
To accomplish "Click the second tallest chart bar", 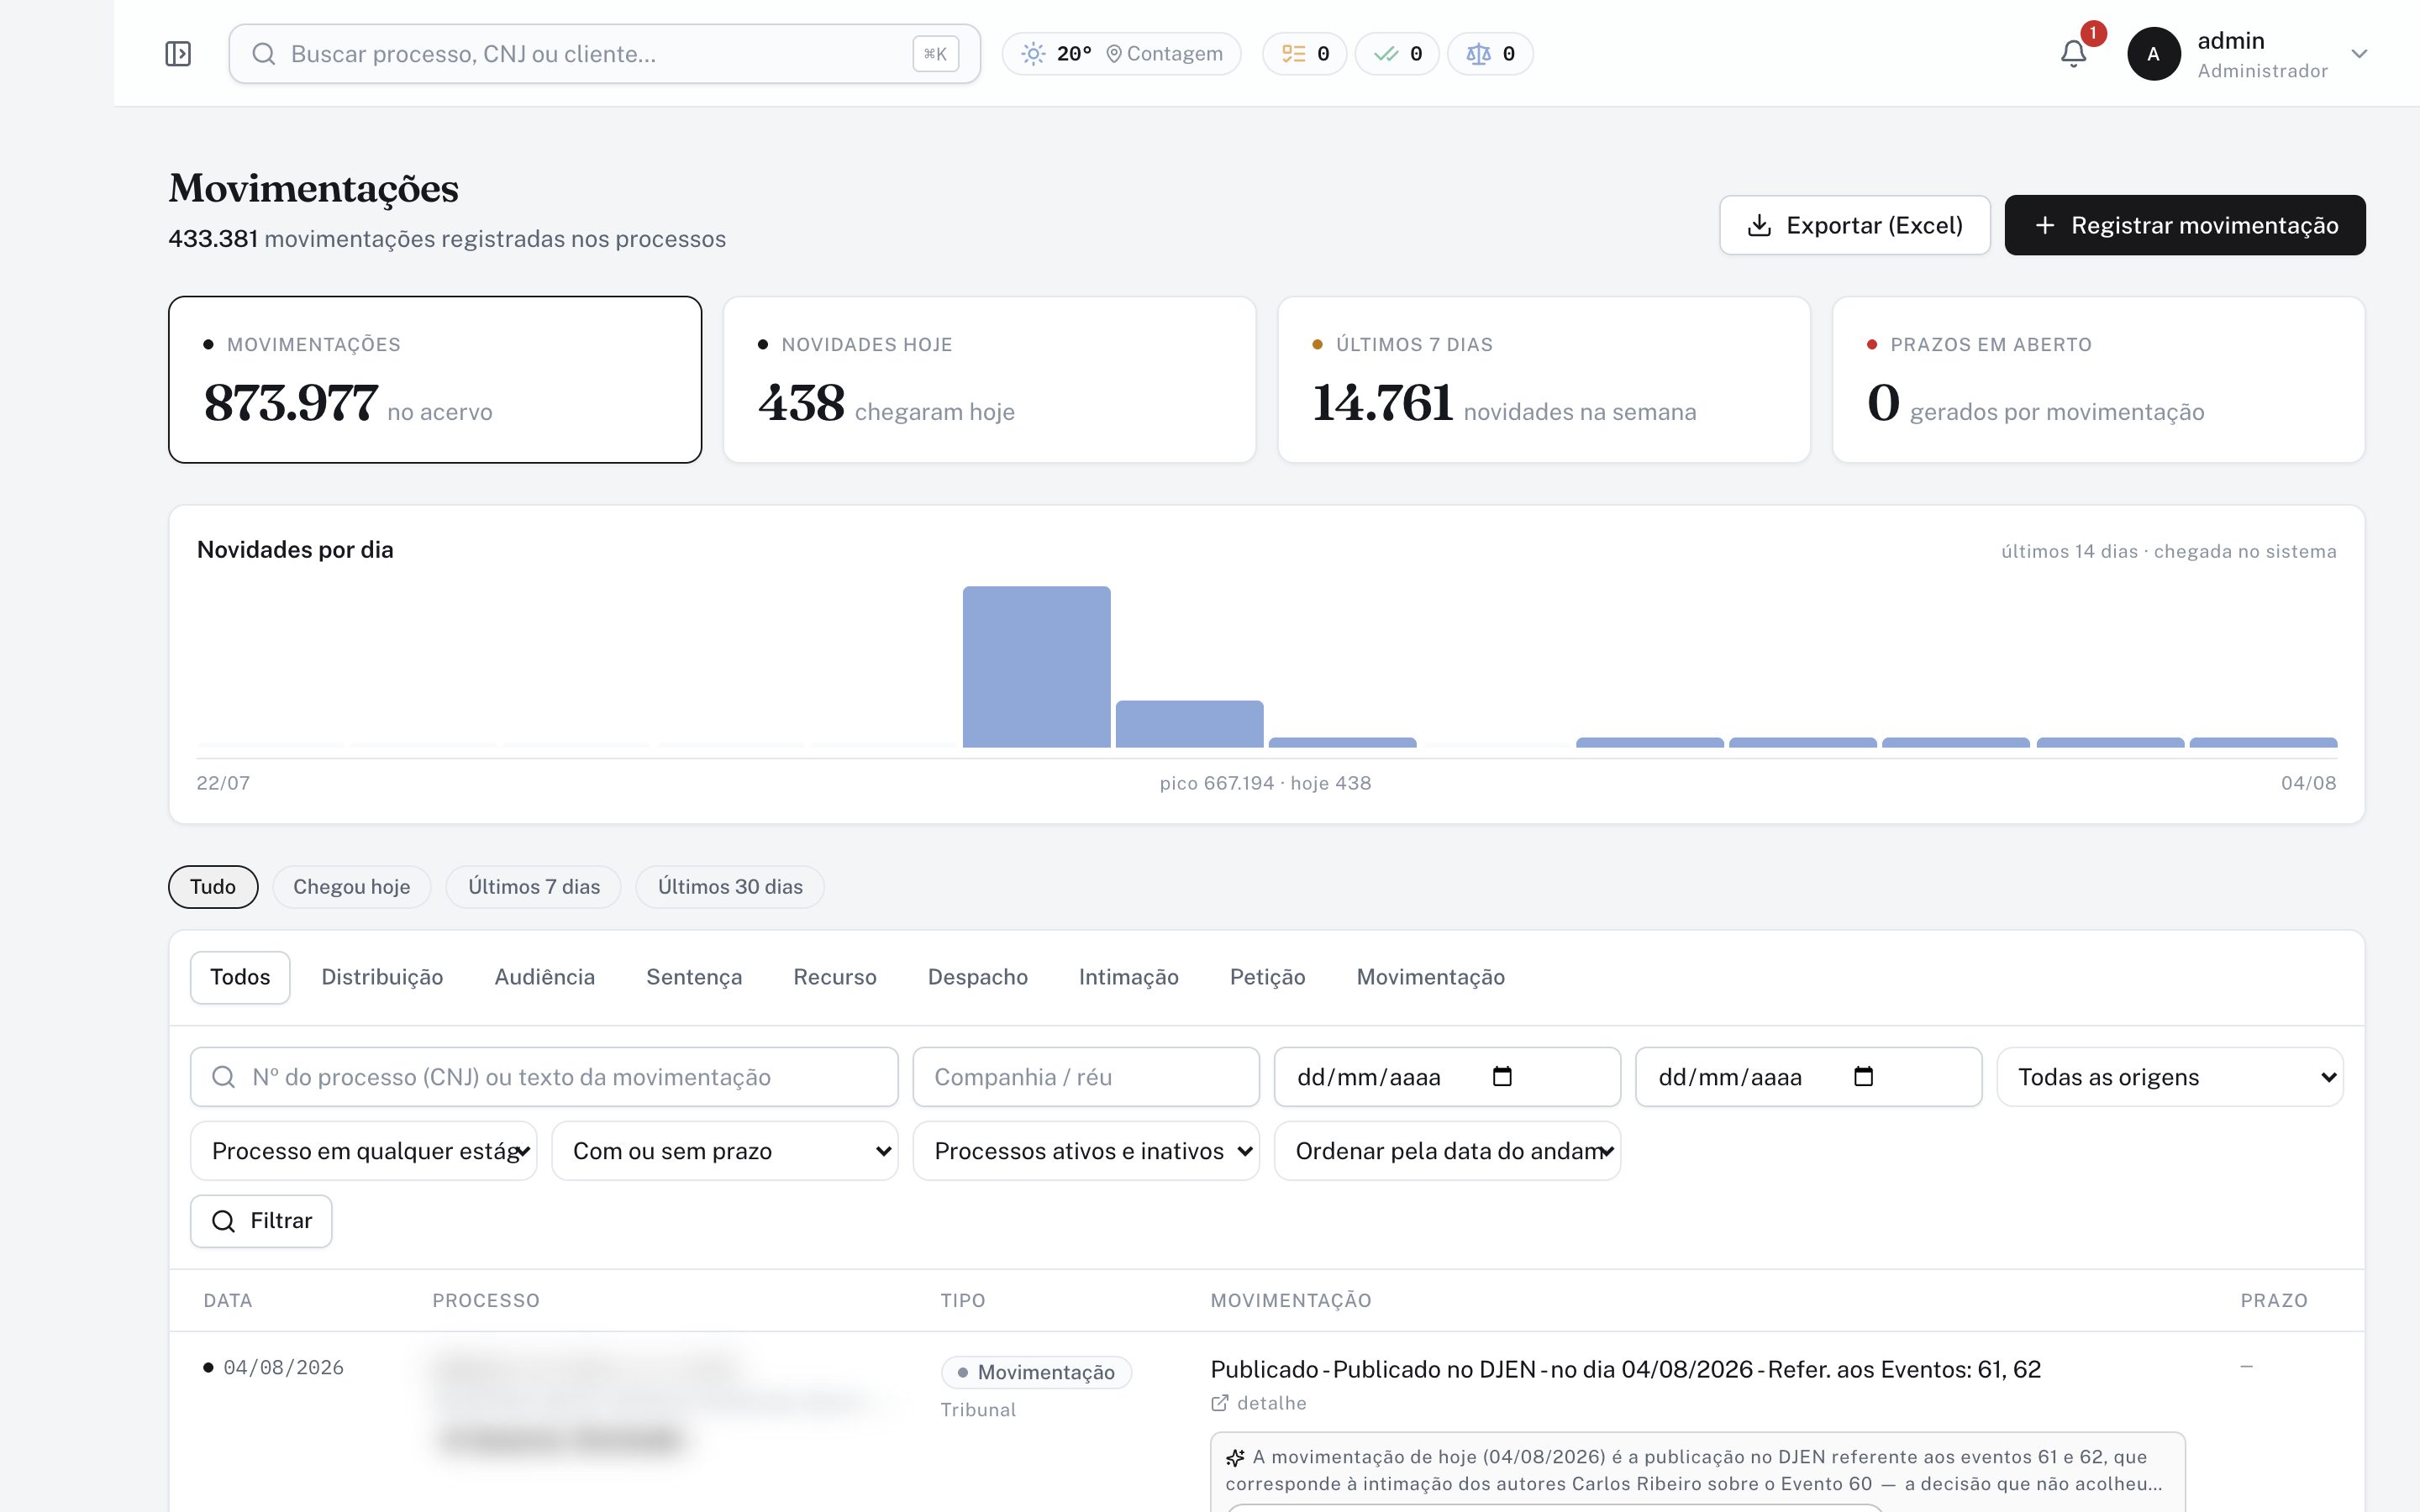I will (x=1189, y=724).
